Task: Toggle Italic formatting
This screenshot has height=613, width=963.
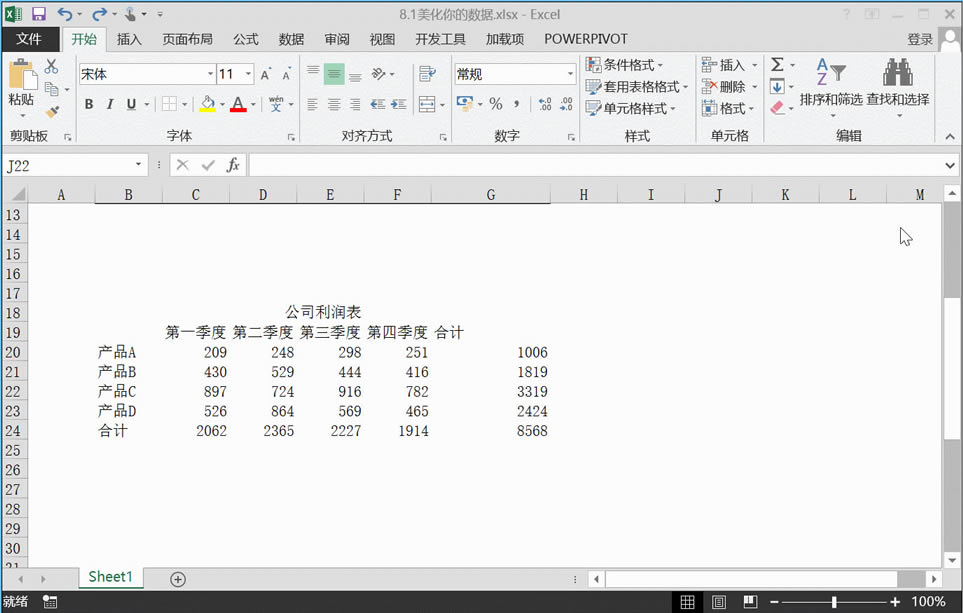Action: [110, 104]
